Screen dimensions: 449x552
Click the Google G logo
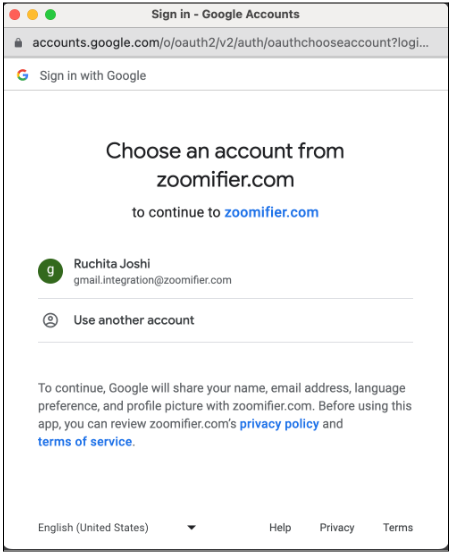(23, 75)
